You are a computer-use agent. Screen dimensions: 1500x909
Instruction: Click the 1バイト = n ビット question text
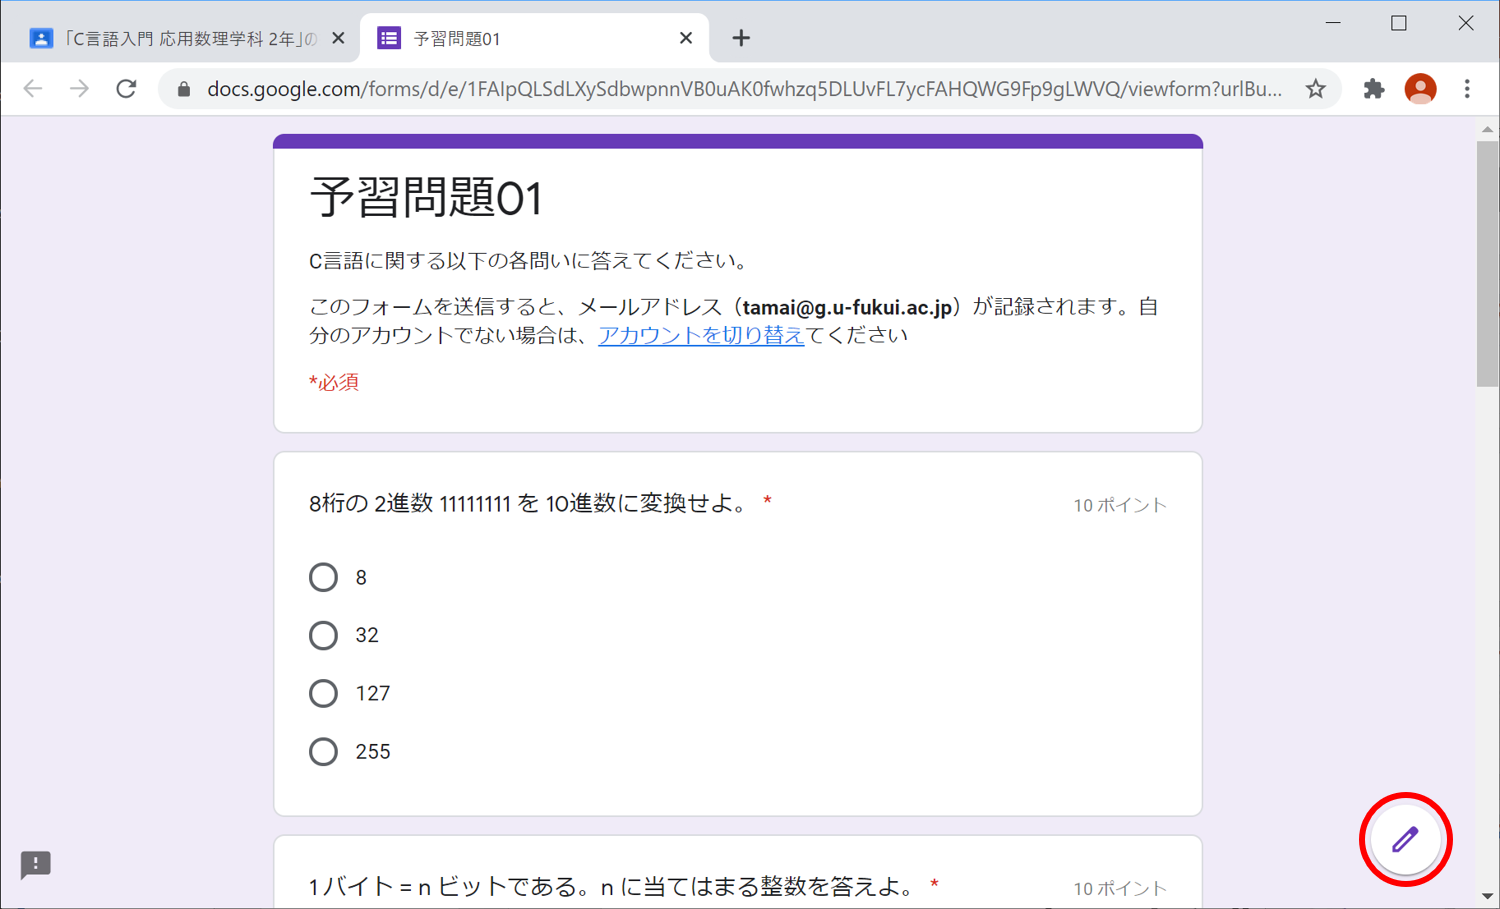(x=612, y=886)
